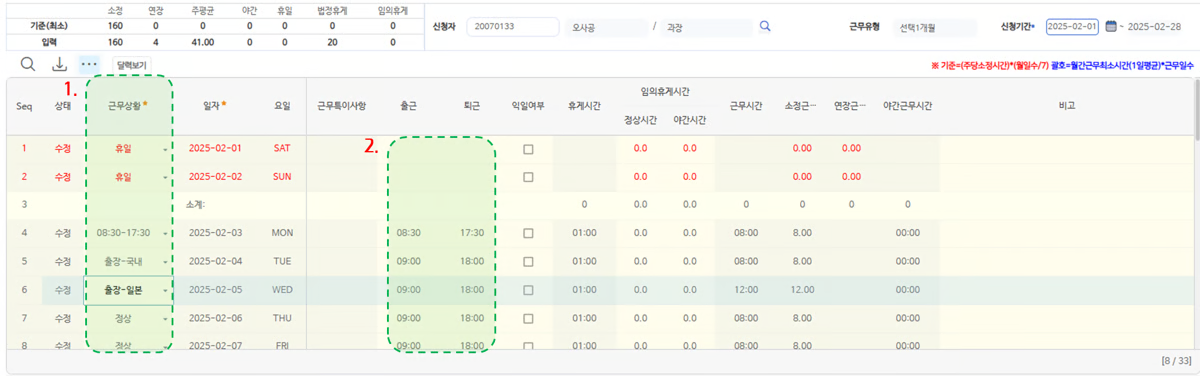Click the 휴게시간 column header

584,105
